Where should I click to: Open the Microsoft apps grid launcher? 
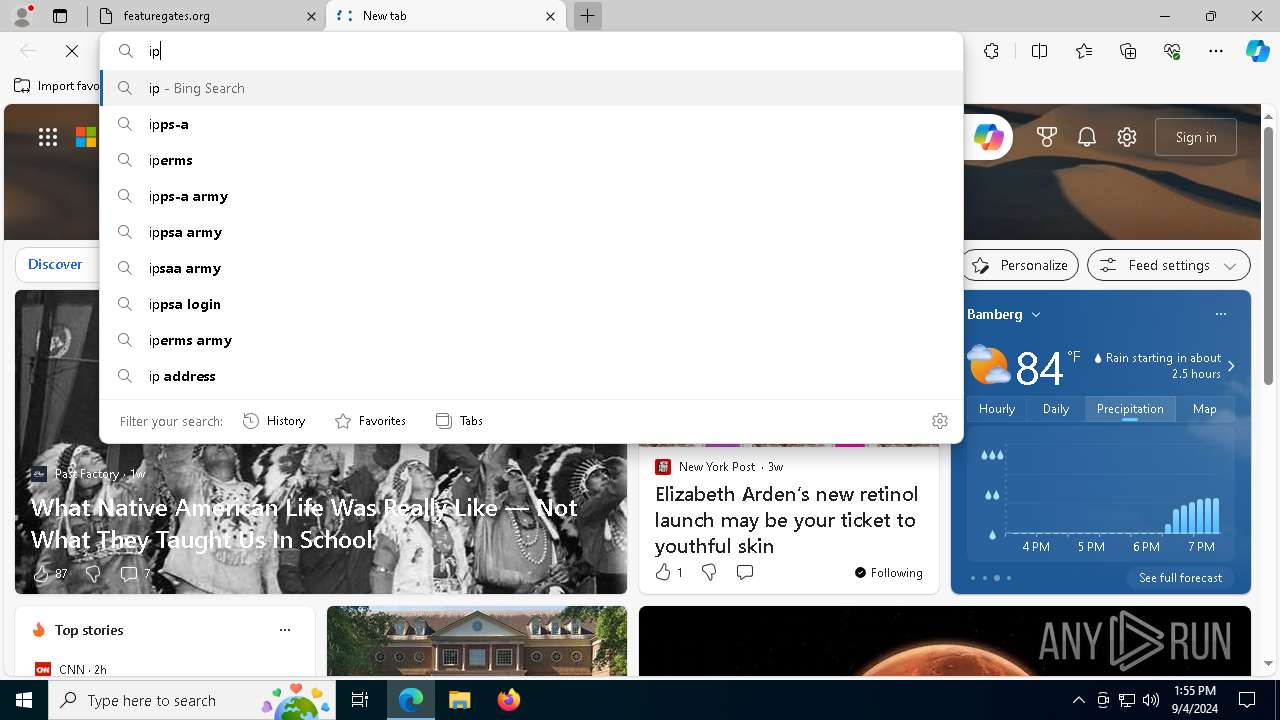(x=47, y=137)
